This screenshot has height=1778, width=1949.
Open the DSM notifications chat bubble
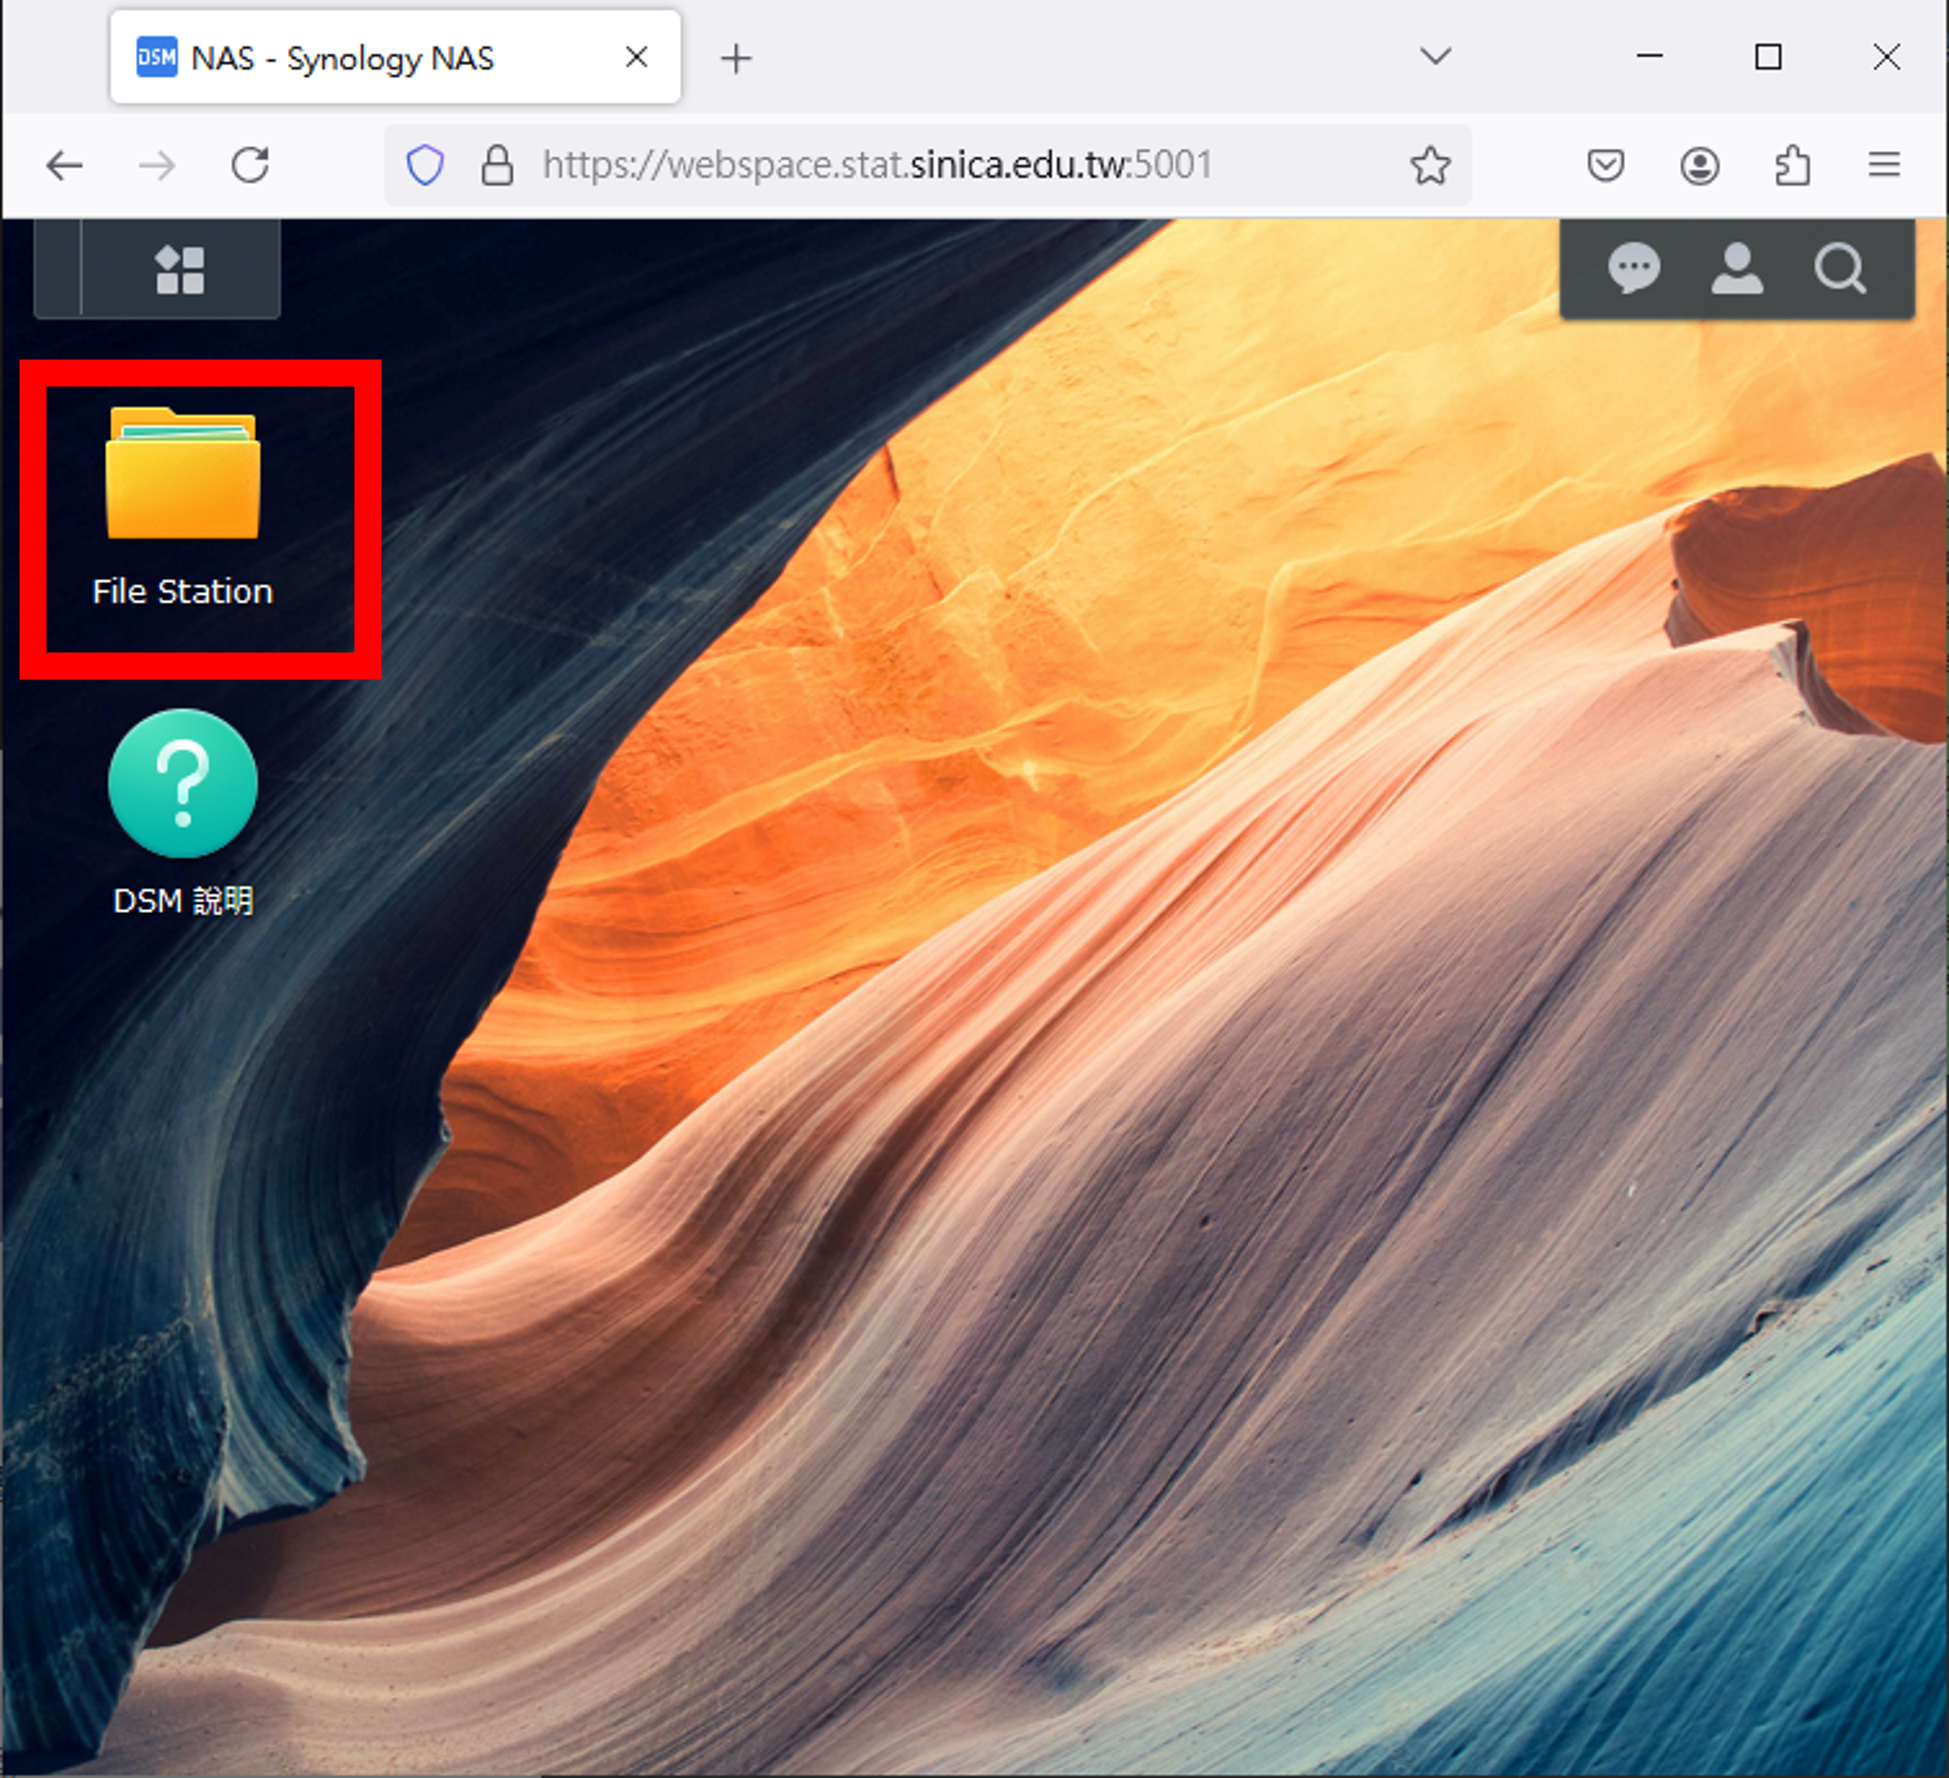coord(1634,268)
